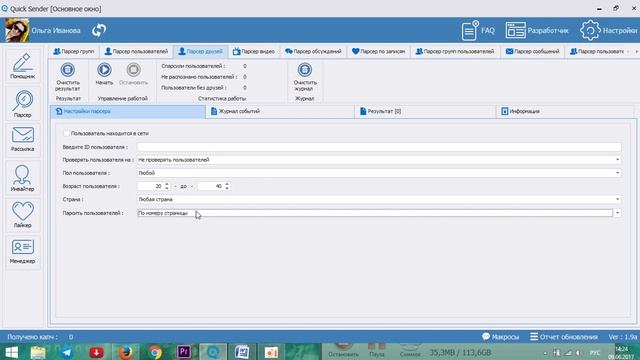Open the Парсер sidebar section
The width and height of the screenshot is (640, 360).
pyautogui.click(x=22, y=104)
